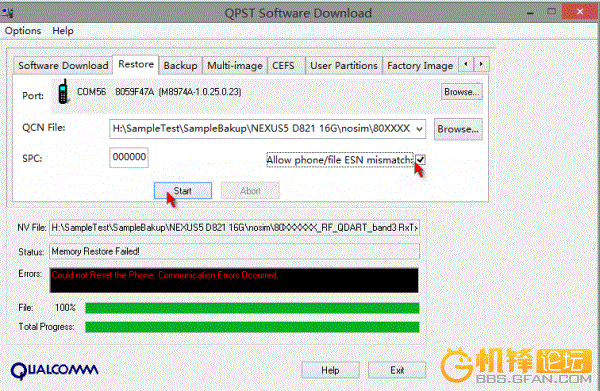Open the Options menu
The image size is (600, 391).
point(23,31)
